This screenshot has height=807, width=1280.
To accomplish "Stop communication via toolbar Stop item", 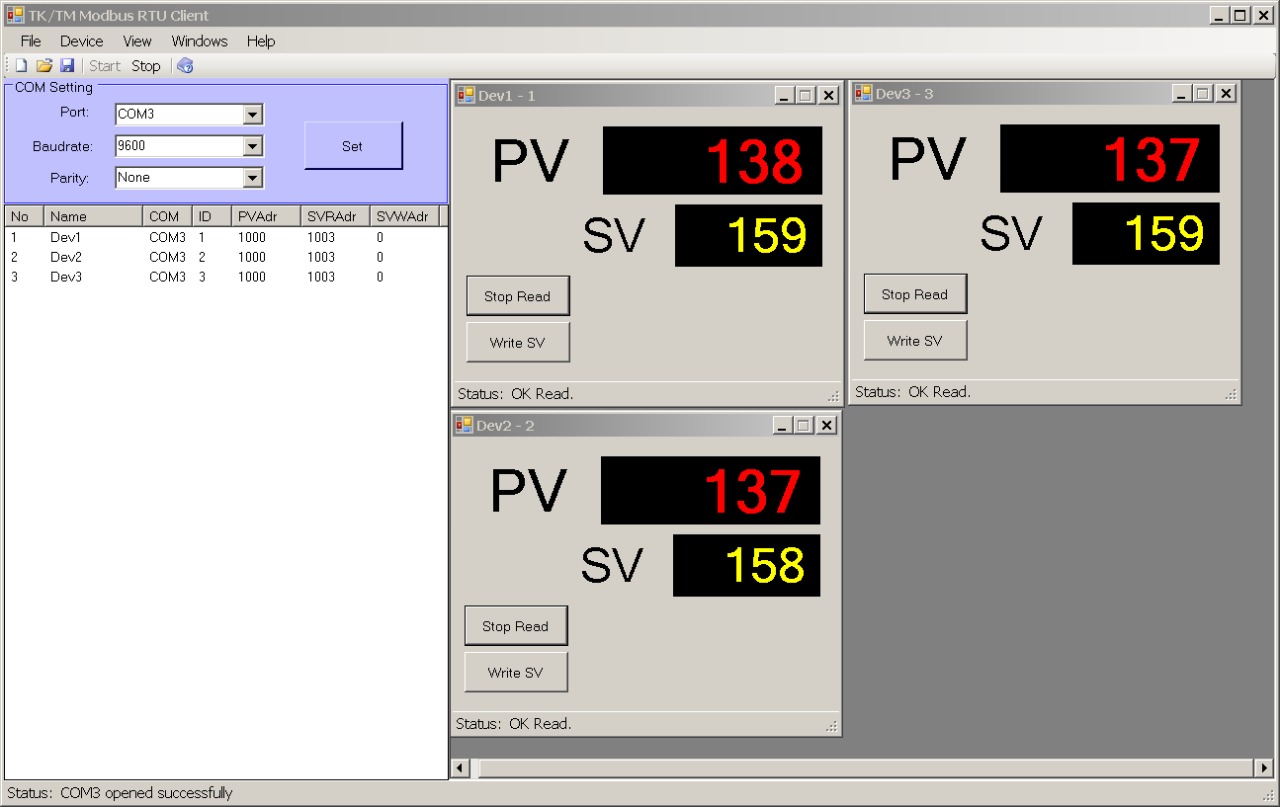I will coord(146,64).
